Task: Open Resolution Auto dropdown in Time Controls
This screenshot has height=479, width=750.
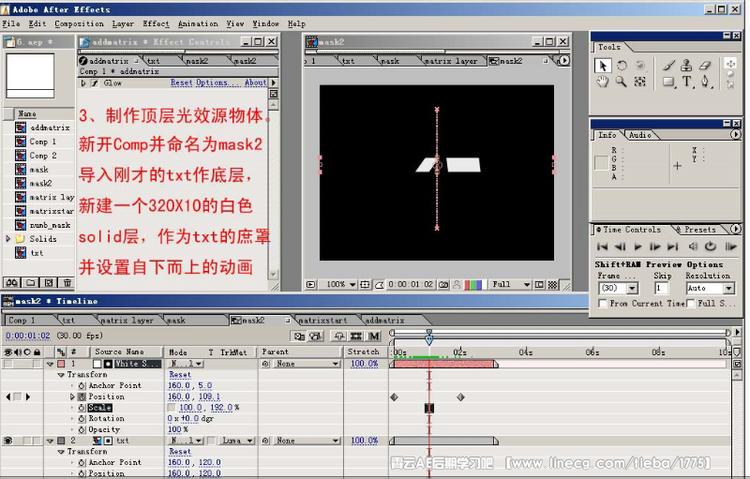Action: (728, 289)
